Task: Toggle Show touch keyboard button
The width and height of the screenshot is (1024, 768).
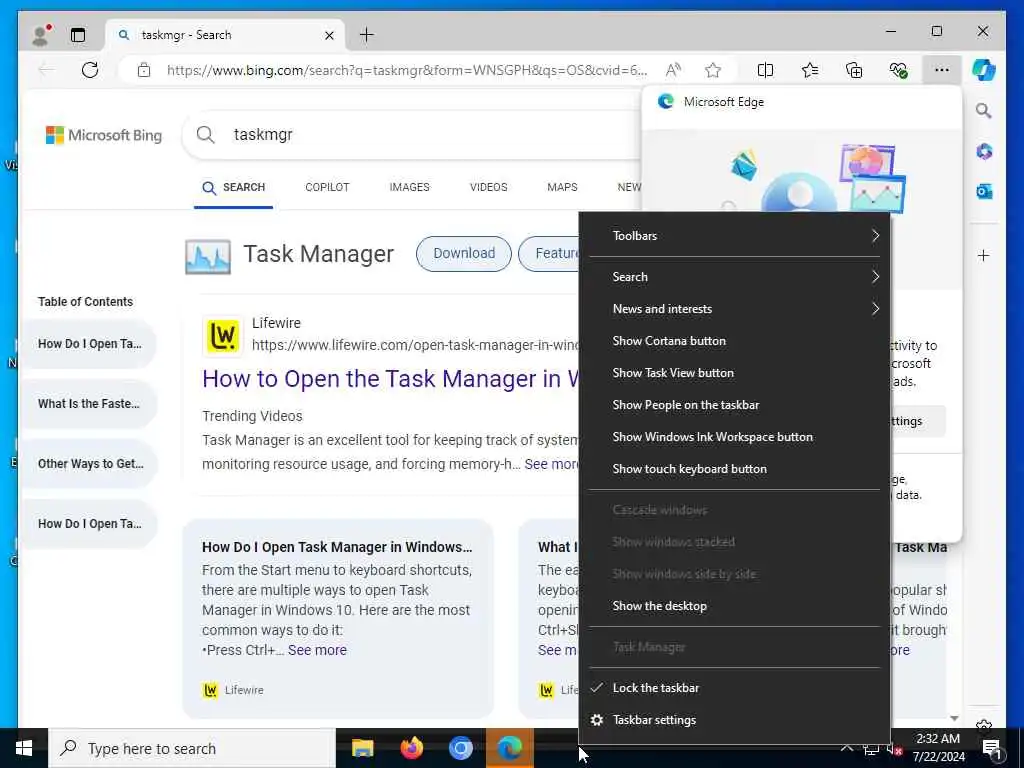Action: click(x=735, y=469)
